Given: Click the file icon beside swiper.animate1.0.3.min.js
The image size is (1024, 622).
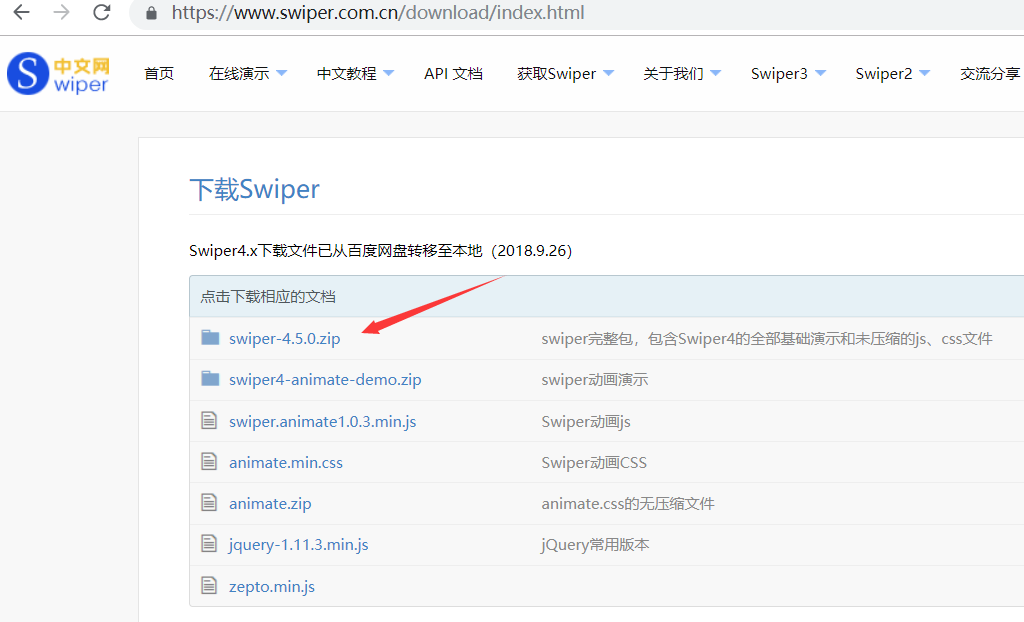Looking at the screenshot, I should pos(209,420).
